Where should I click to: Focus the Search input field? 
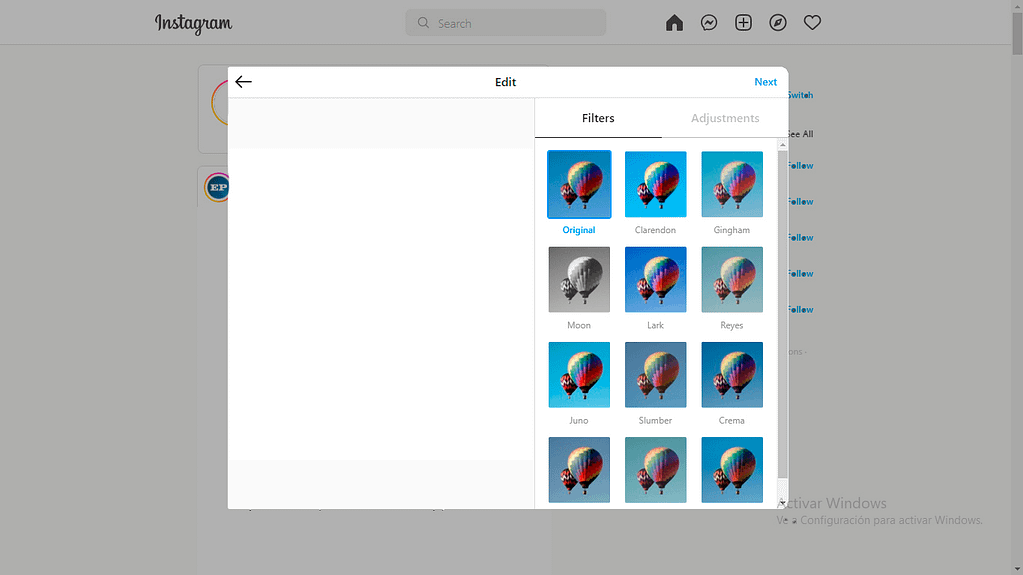(506, 23)
